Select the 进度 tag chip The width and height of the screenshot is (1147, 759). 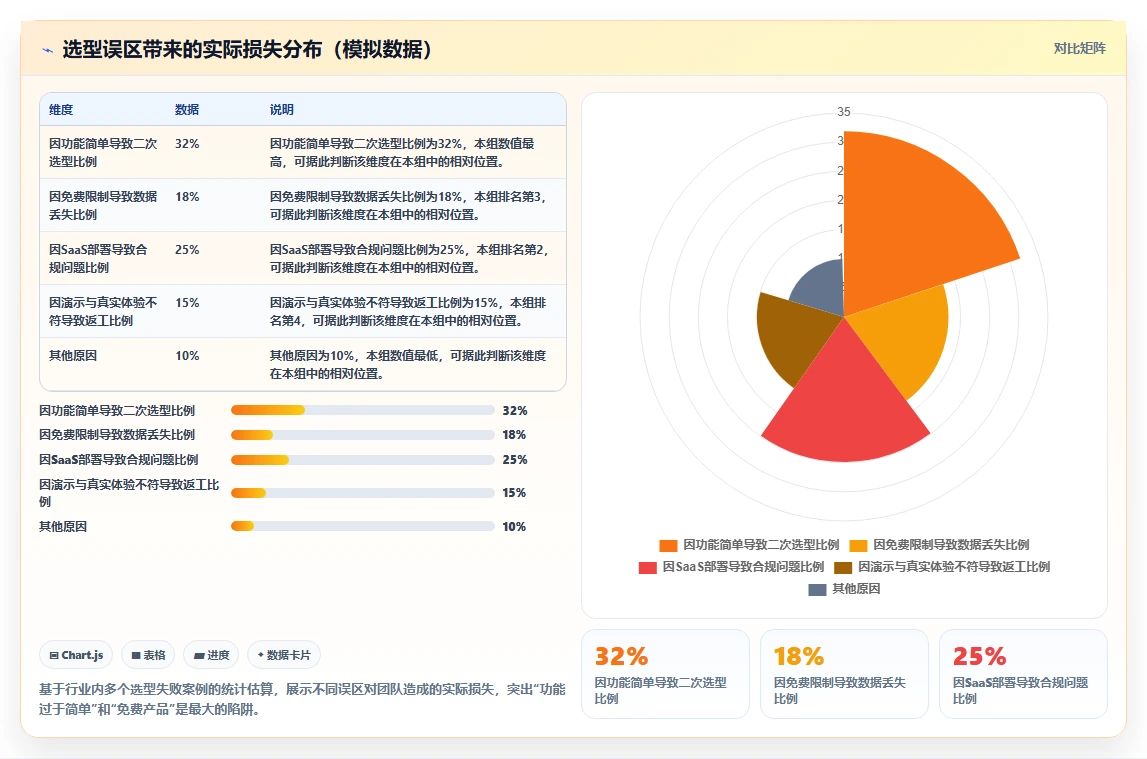point(211,655)
